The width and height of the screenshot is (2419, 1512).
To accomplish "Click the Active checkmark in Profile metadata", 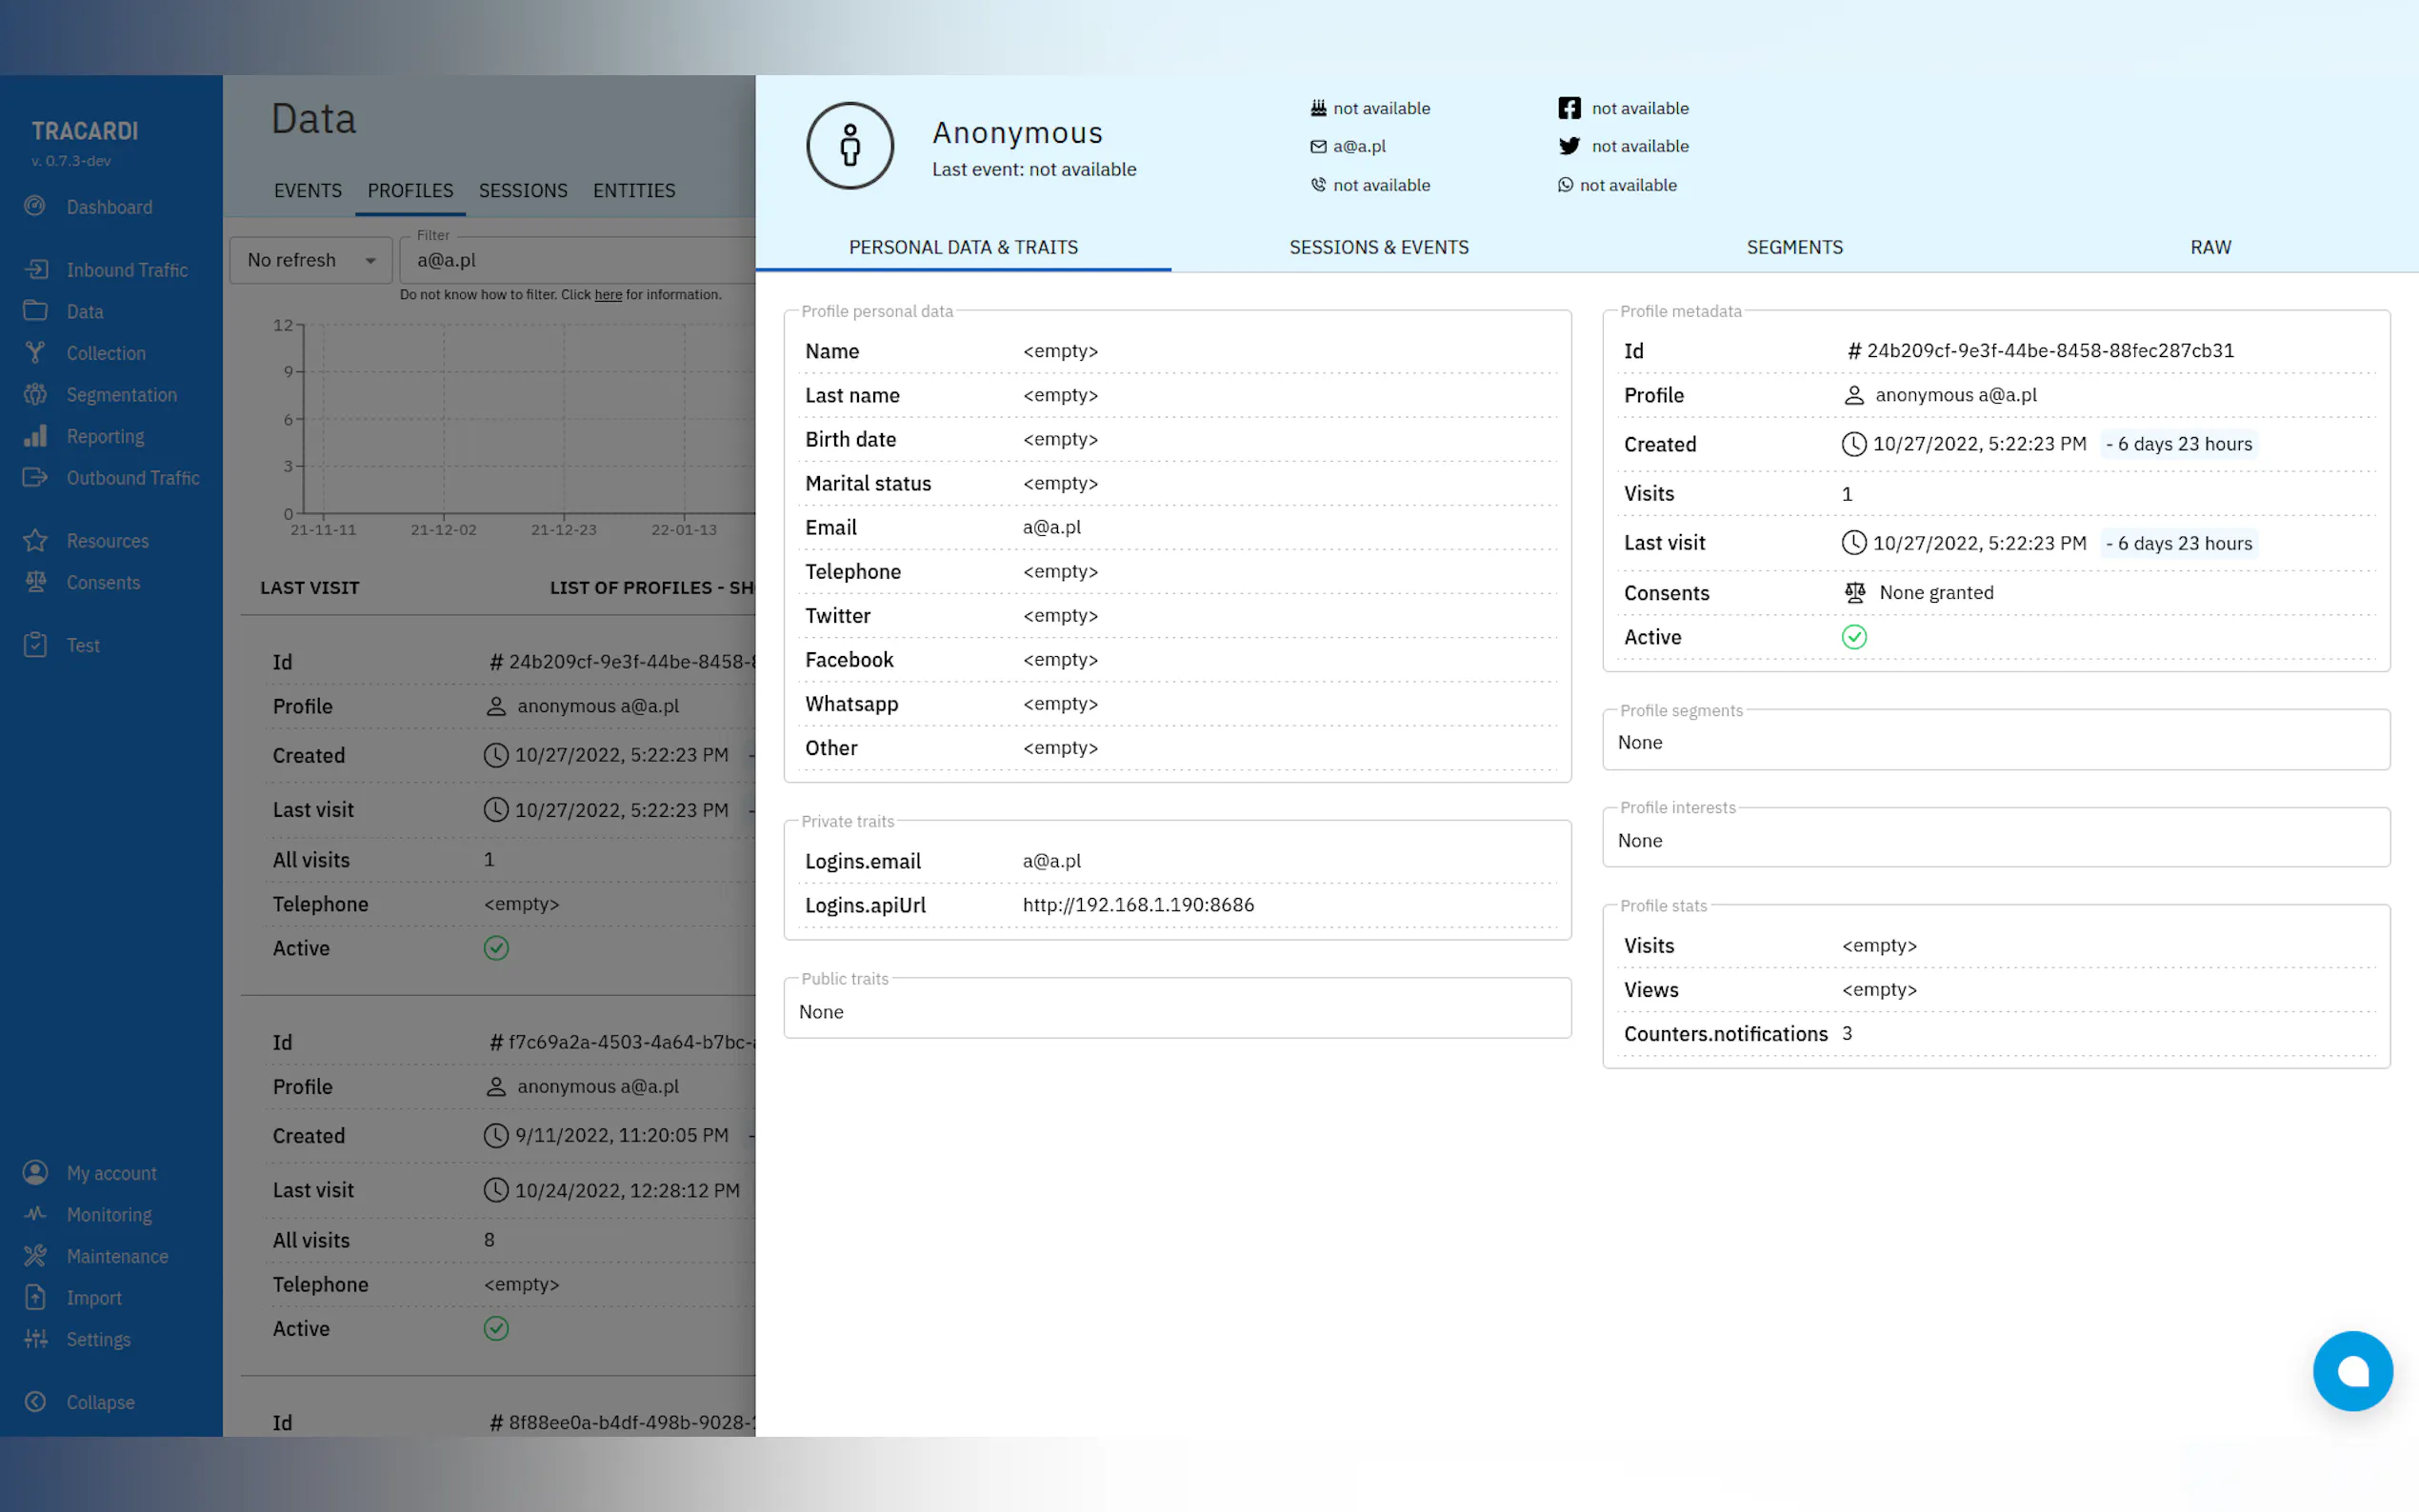I will point(1854,637).
